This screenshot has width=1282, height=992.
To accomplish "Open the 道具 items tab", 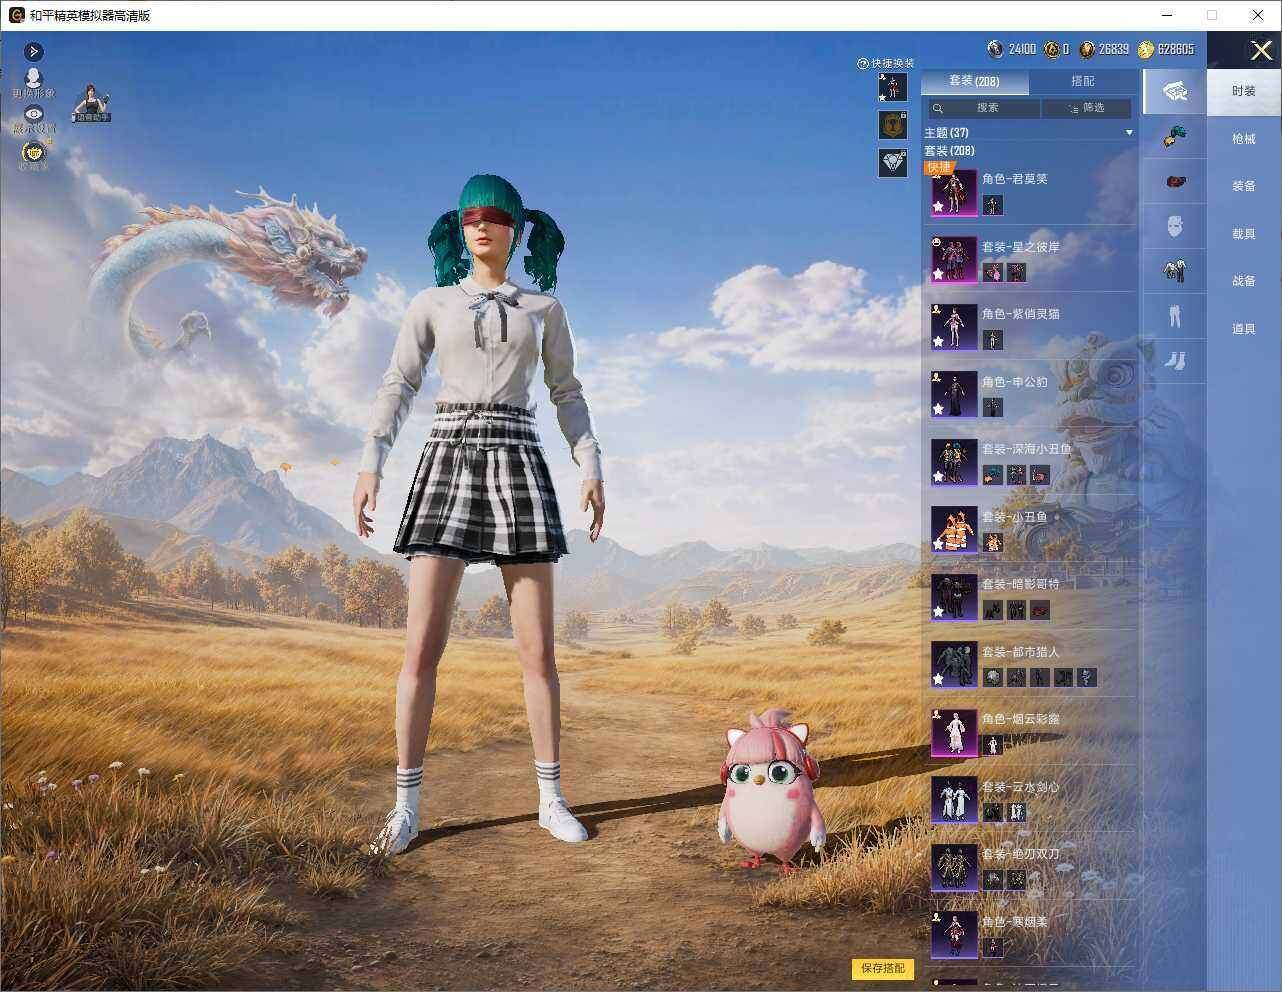I will point(1243,329).
